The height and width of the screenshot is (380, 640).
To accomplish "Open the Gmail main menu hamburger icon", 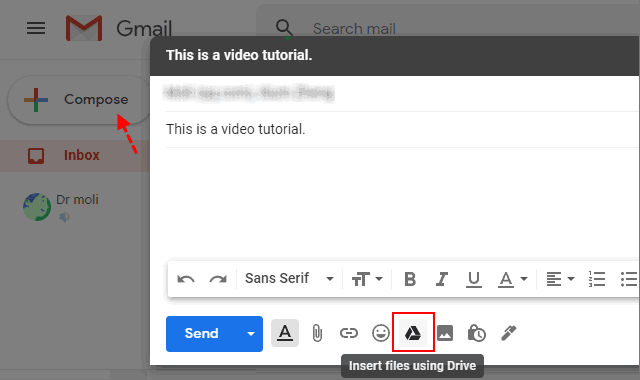I will click(36, 28).
